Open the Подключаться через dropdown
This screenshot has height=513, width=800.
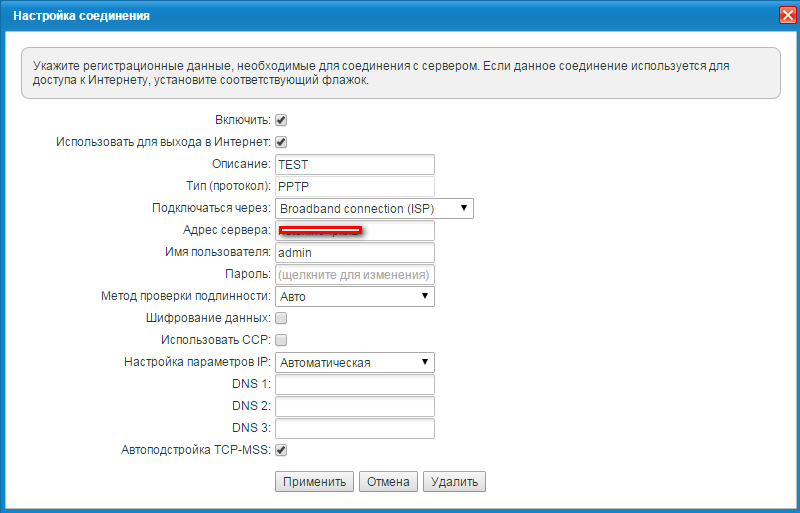(x=374, y=208)
